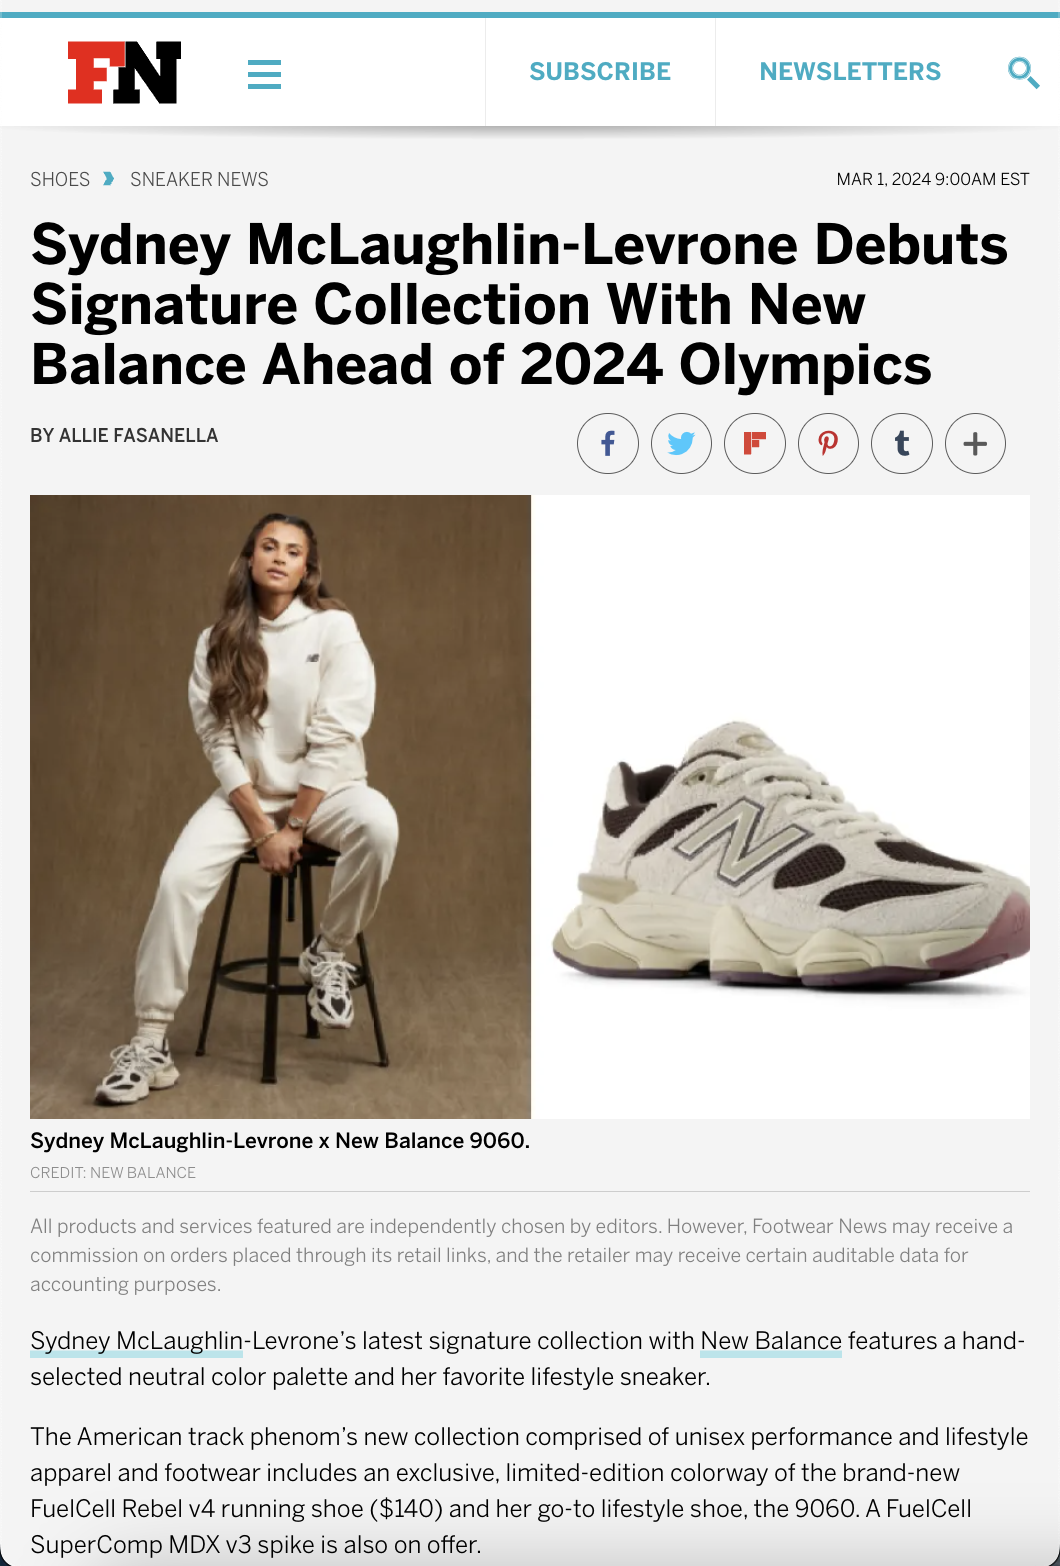The width and height of the screenshot is (1060, 1566).
Task: Share article on Facebook
Action: tap(608, 443)
